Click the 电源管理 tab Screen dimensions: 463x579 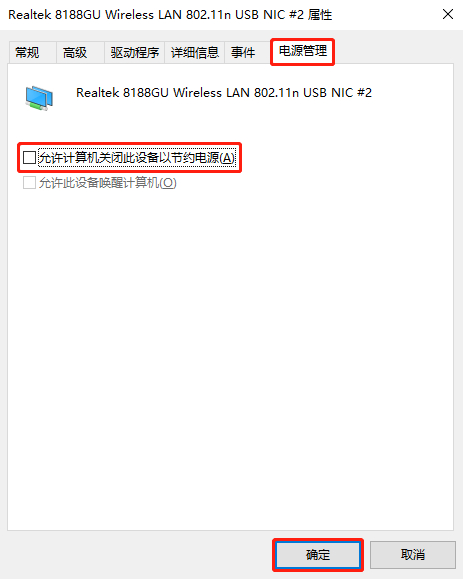tap(302, 51)
